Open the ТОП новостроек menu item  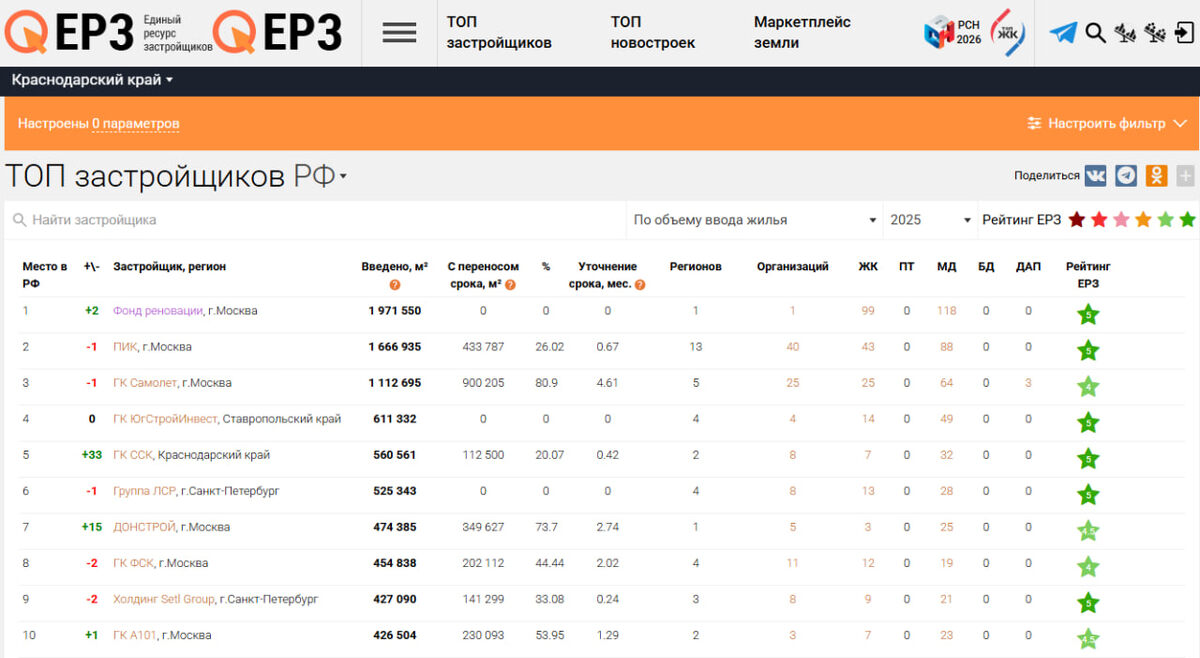click(653, 33)
